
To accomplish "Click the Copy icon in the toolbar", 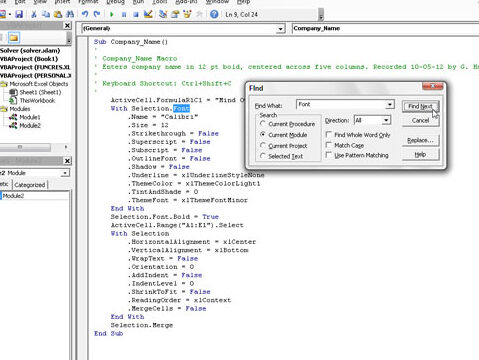I will 46,14.
